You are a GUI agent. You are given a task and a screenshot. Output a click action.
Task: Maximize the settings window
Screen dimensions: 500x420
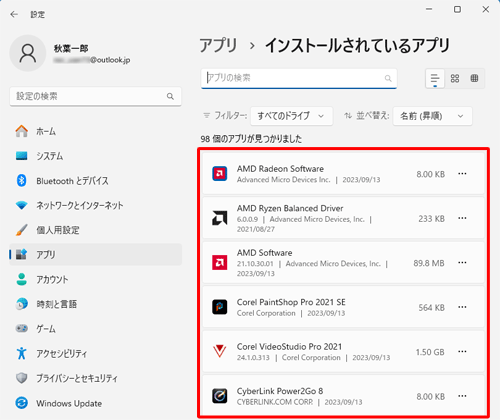457,9
